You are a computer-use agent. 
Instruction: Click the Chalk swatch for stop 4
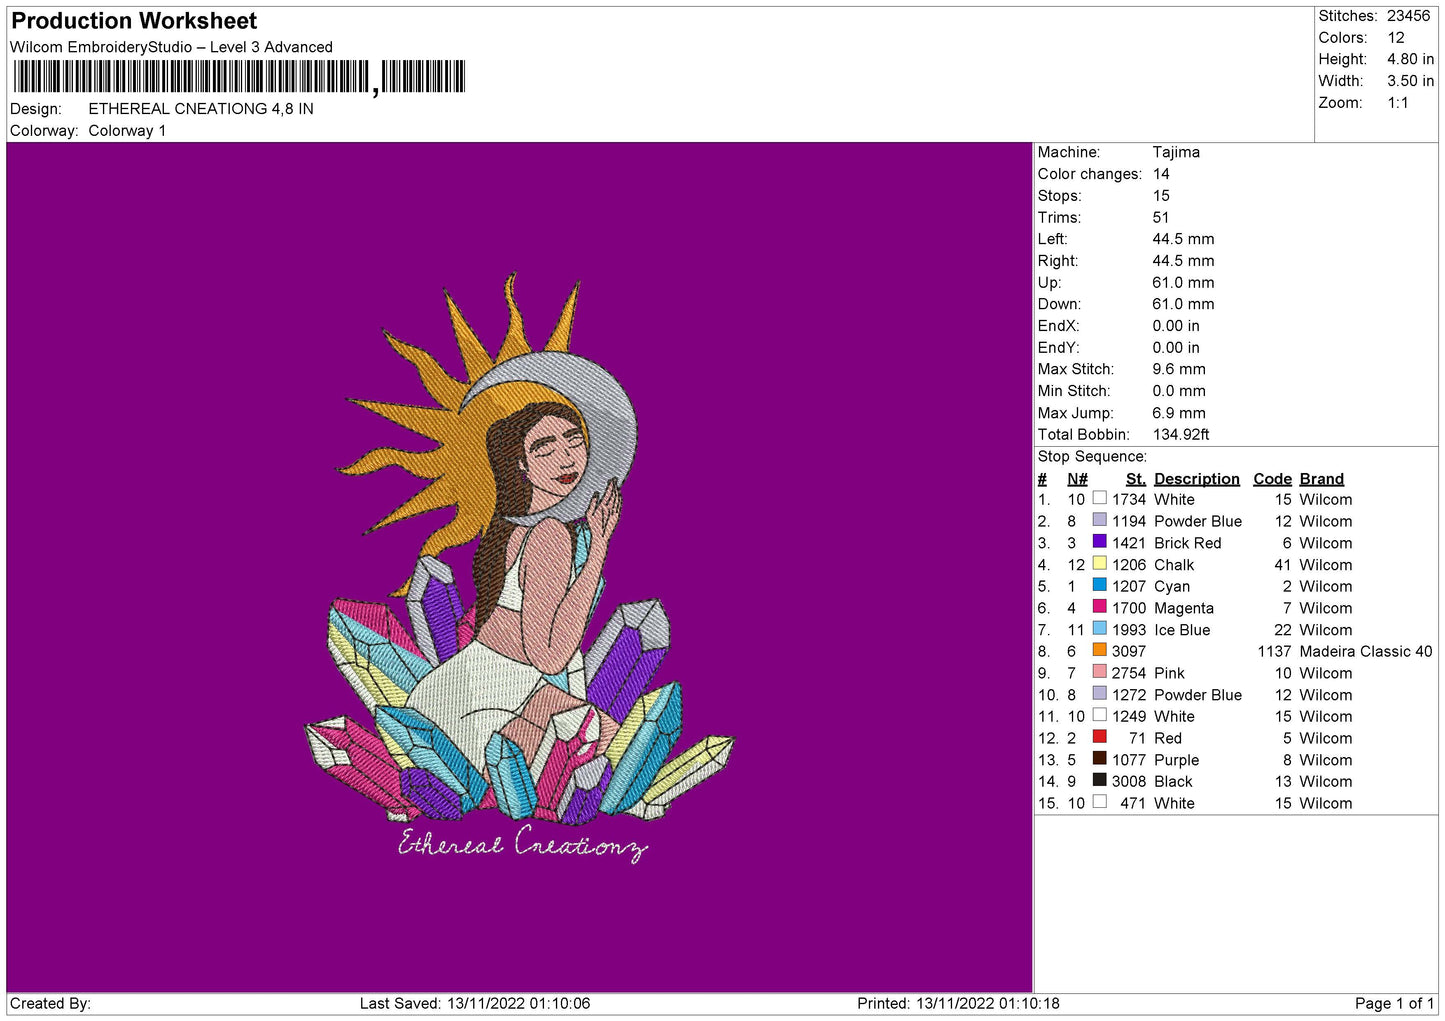pyautogui.click(x=1099, y=563)
